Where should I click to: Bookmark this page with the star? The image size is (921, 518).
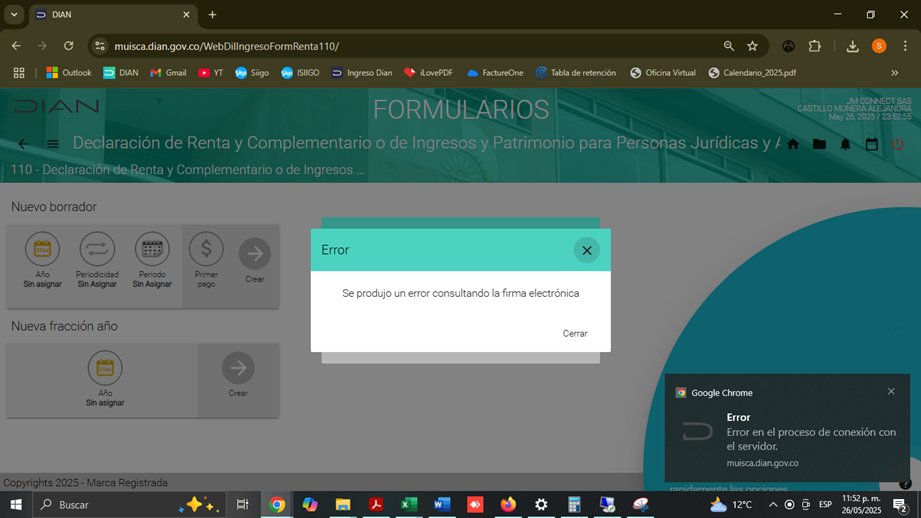752,46
